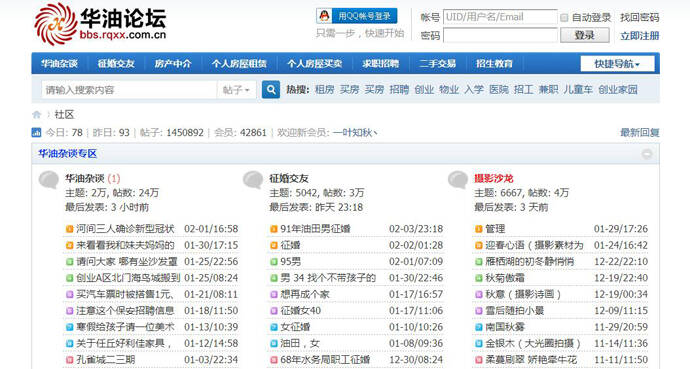Click the blue icon before 南国秋雾
This screenshot has width=690, height=369.
(x=479, y=327)
